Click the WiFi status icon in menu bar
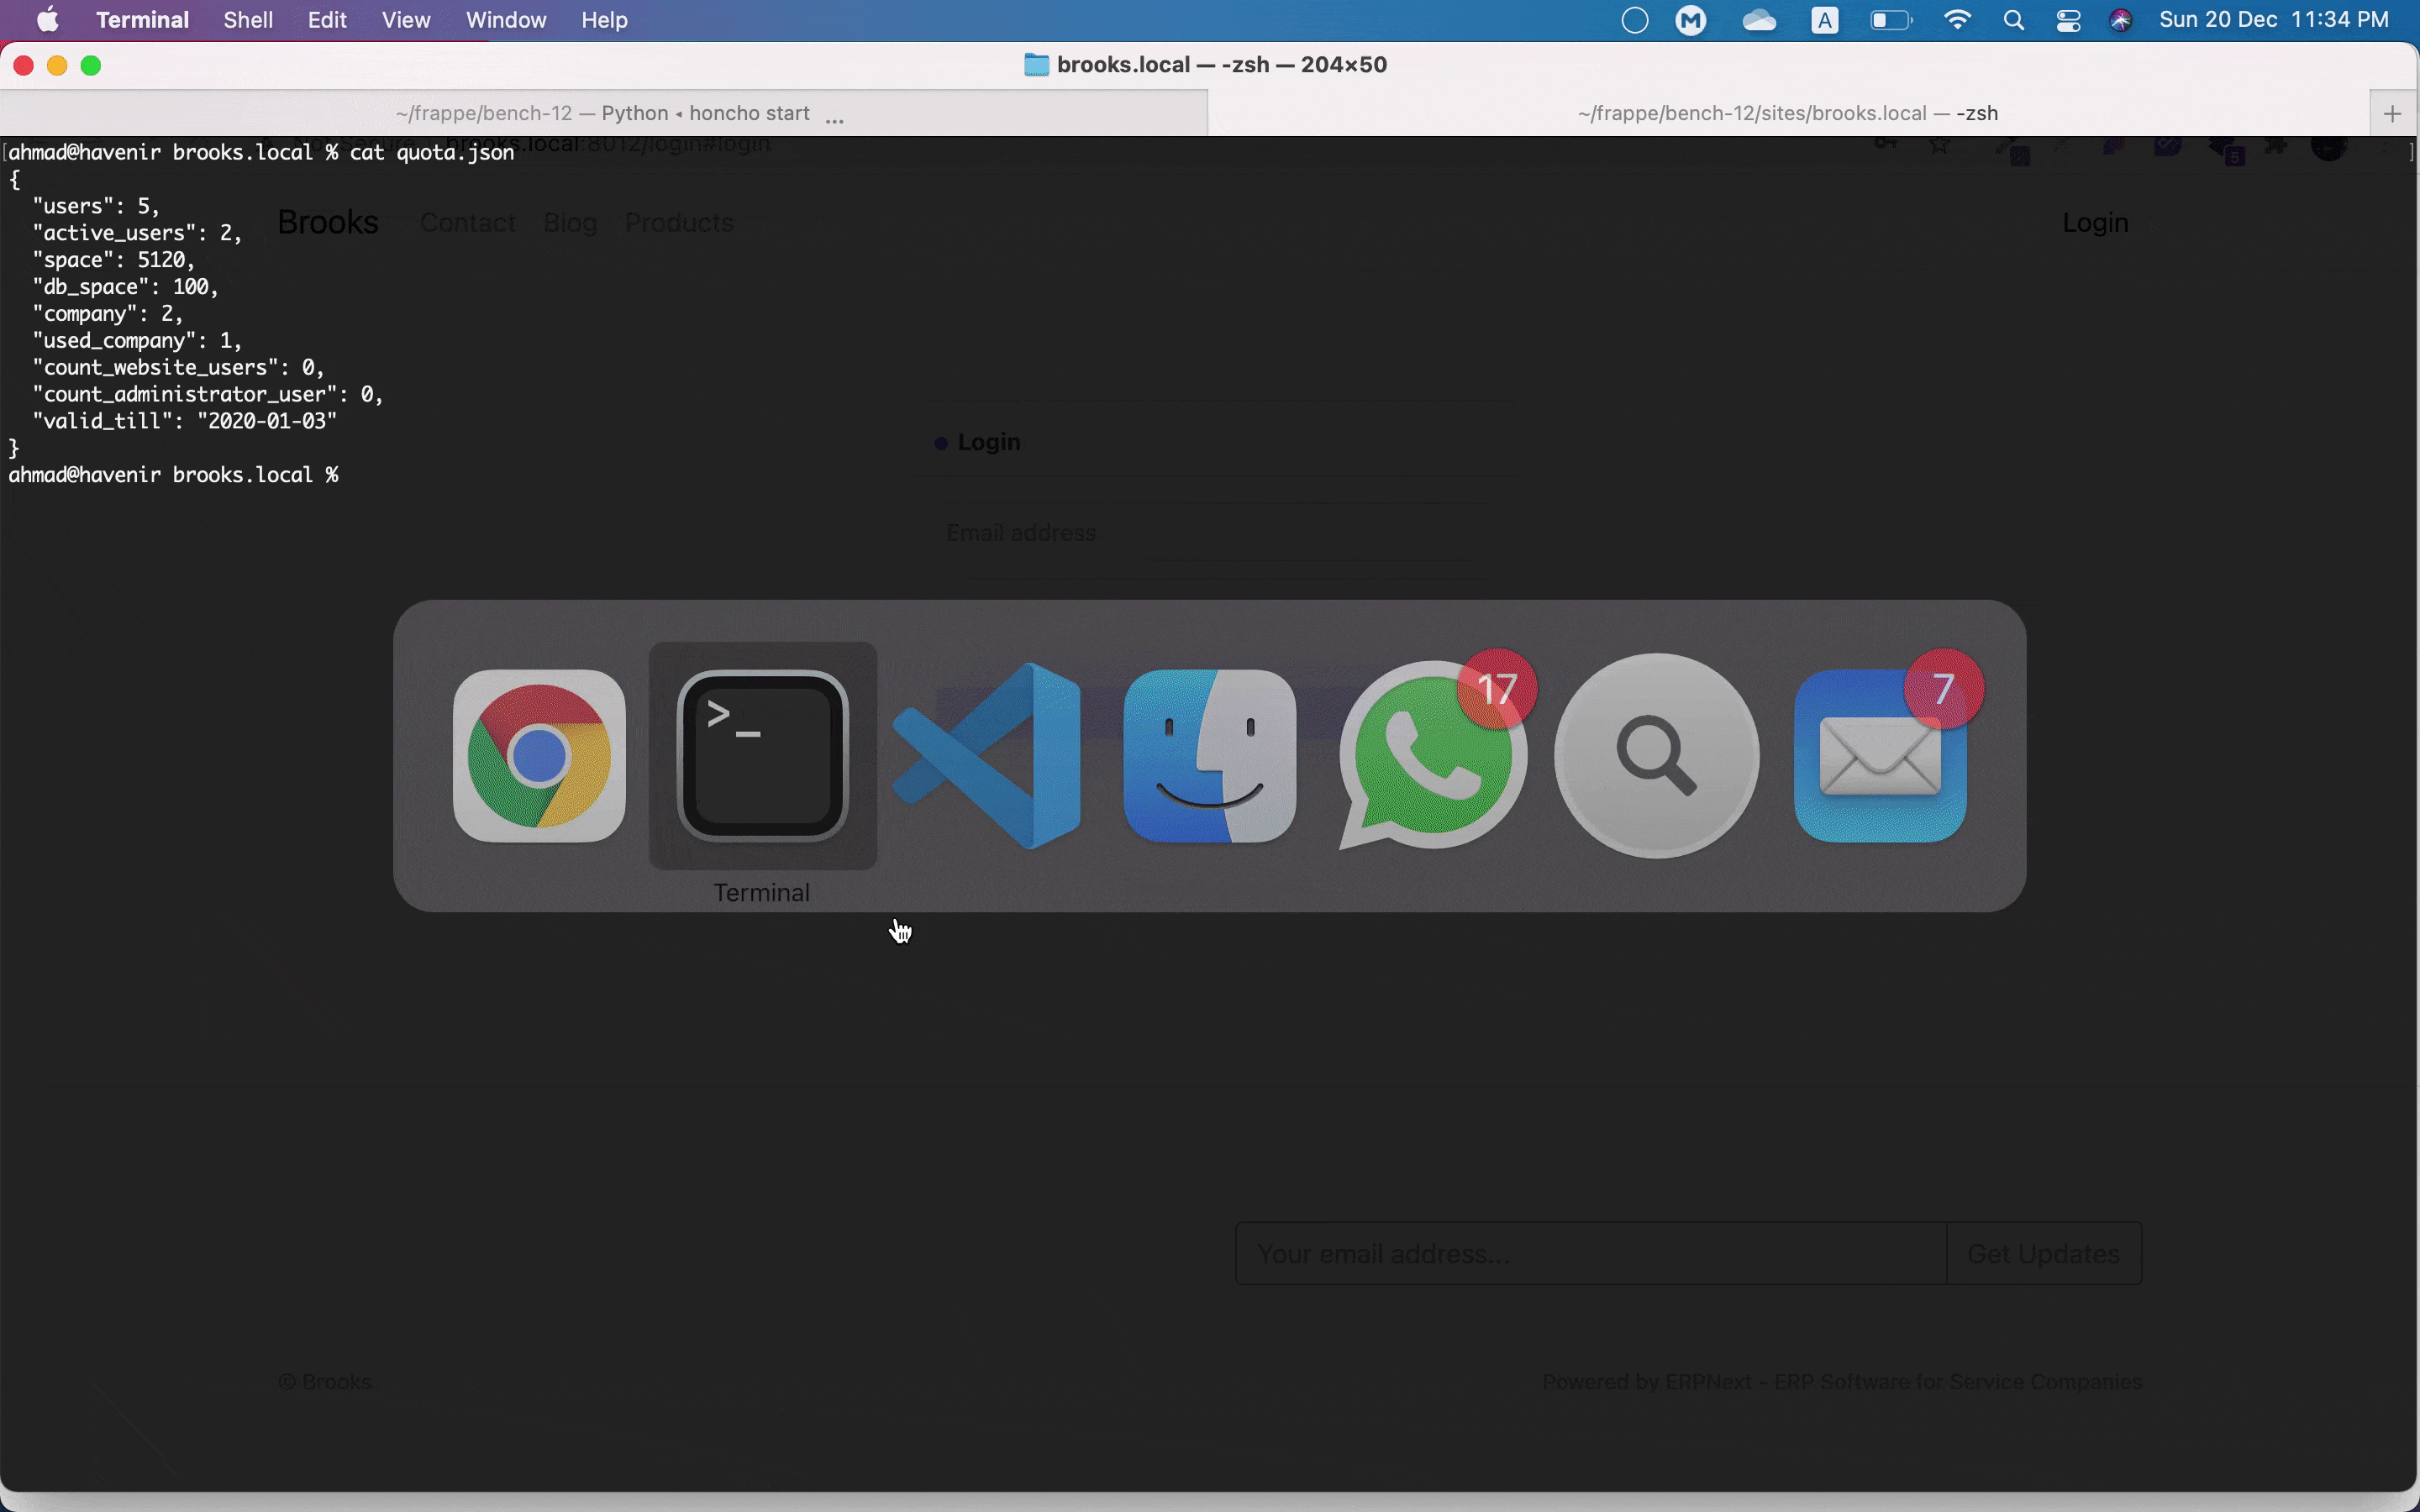The image size is (2420, 1512). (x=1954, y=19)
